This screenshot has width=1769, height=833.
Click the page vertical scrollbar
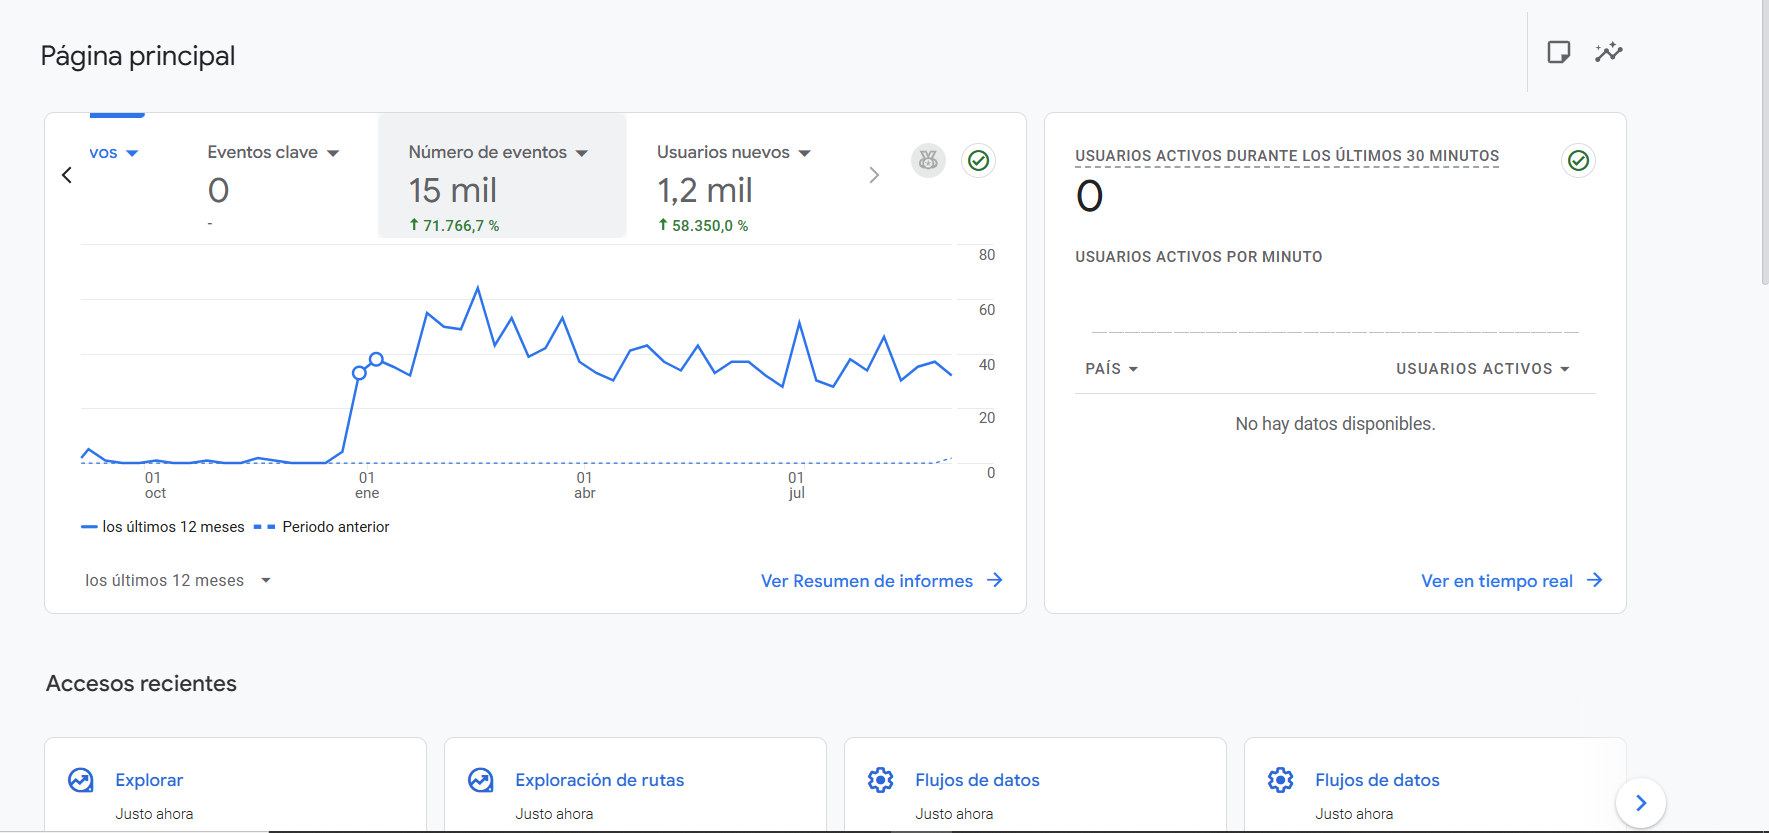[x=1765, y=143]
